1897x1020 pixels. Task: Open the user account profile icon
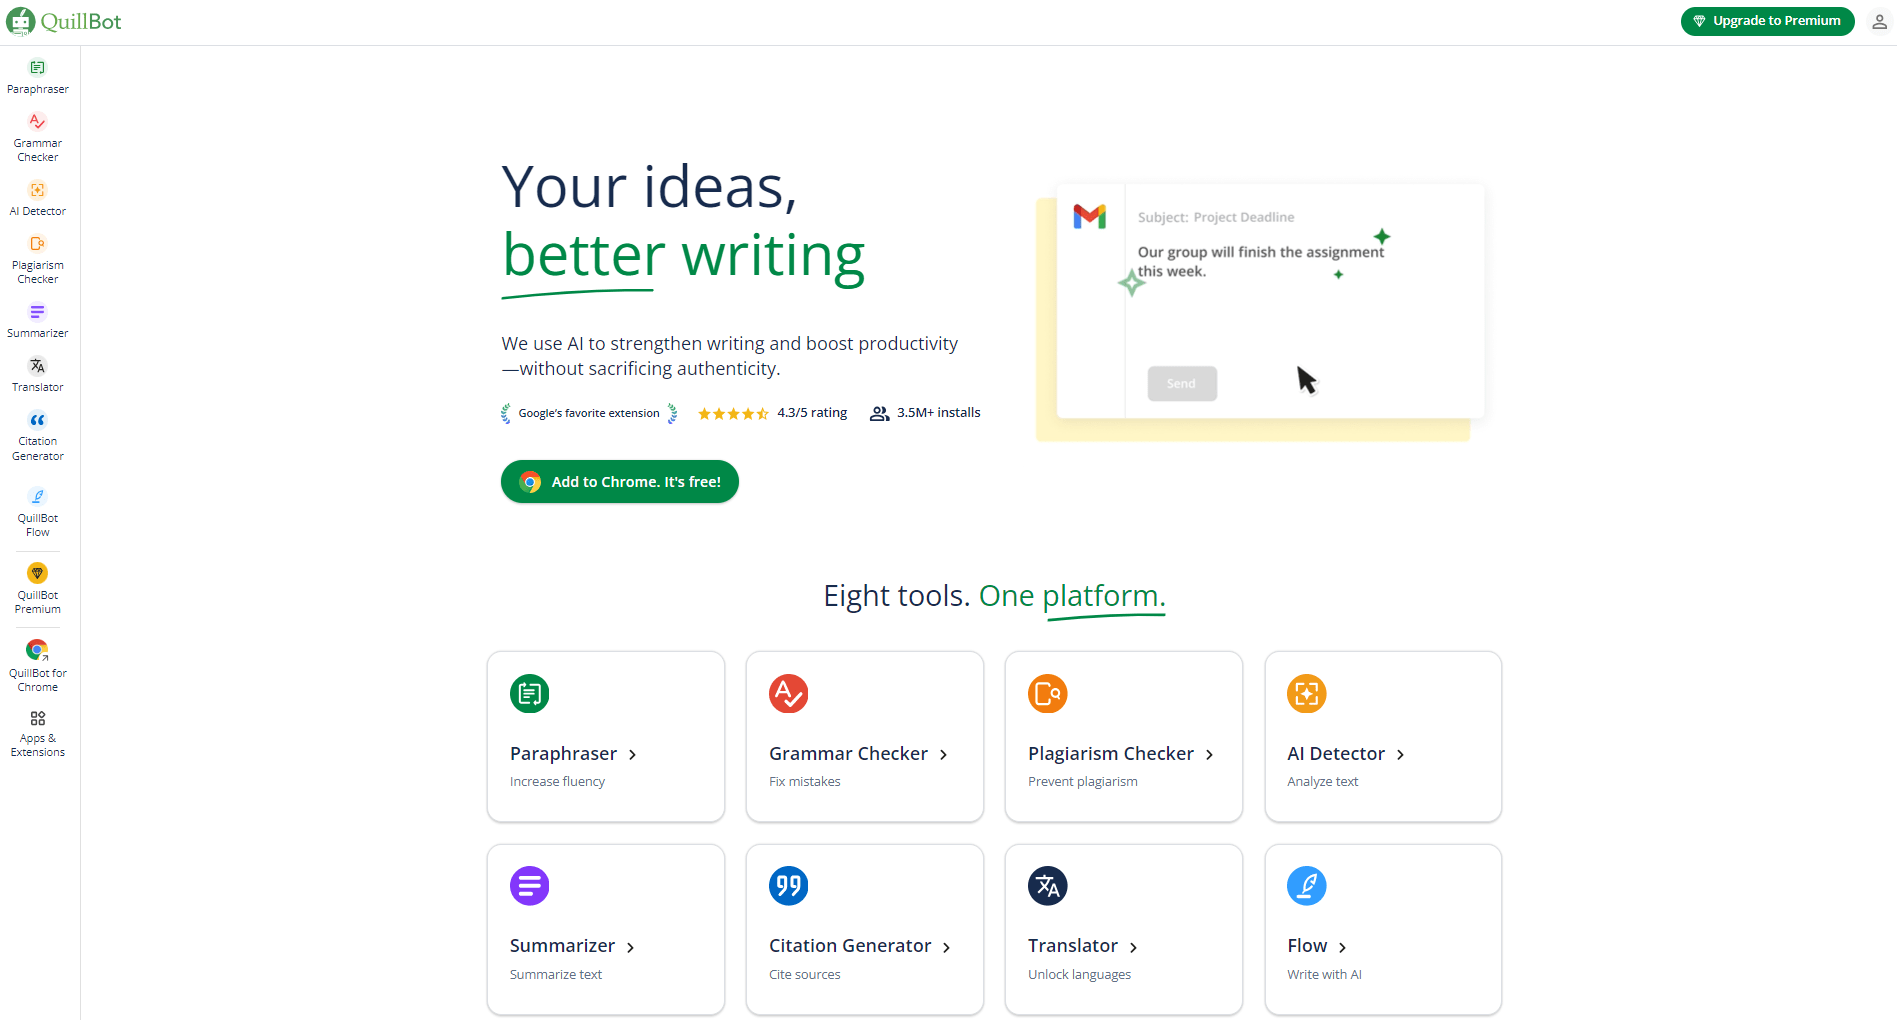pyautogui.click(x=1879, y=22)
